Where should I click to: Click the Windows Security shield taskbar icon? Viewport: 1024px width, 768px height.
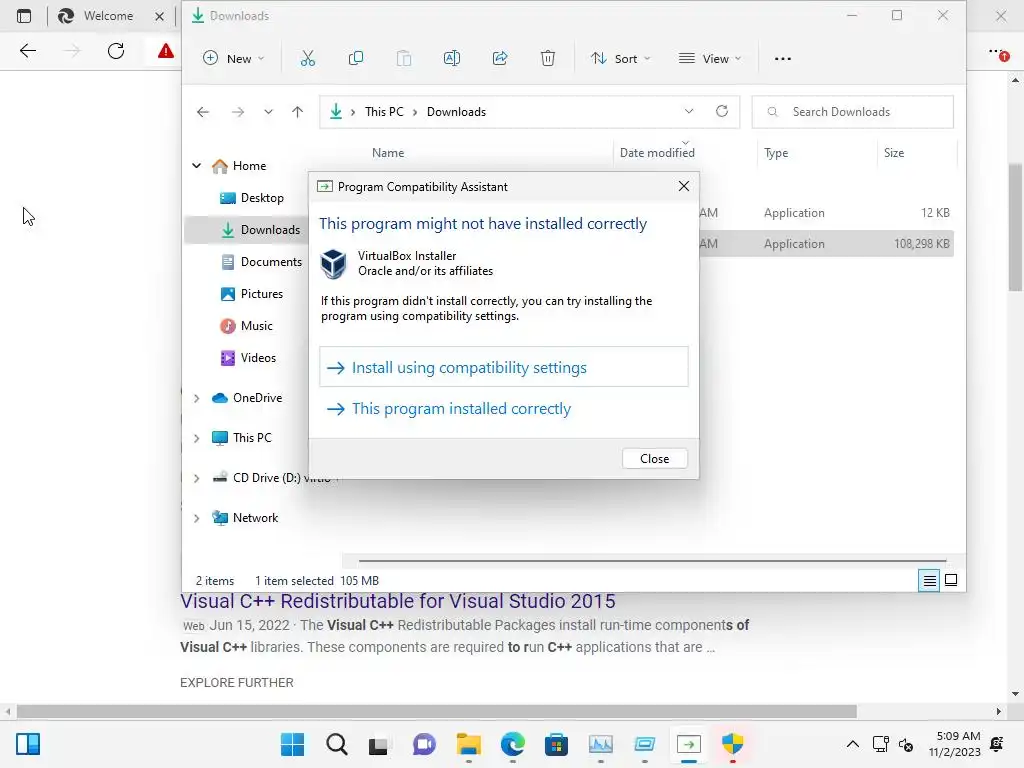(733, 744)
